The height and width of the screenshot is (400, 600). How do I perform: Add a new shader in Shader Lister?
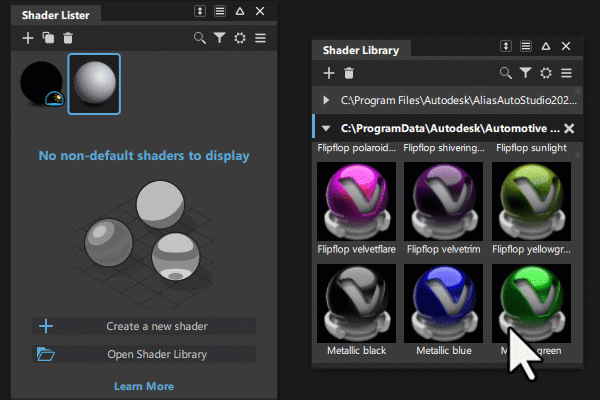[28, 38]
